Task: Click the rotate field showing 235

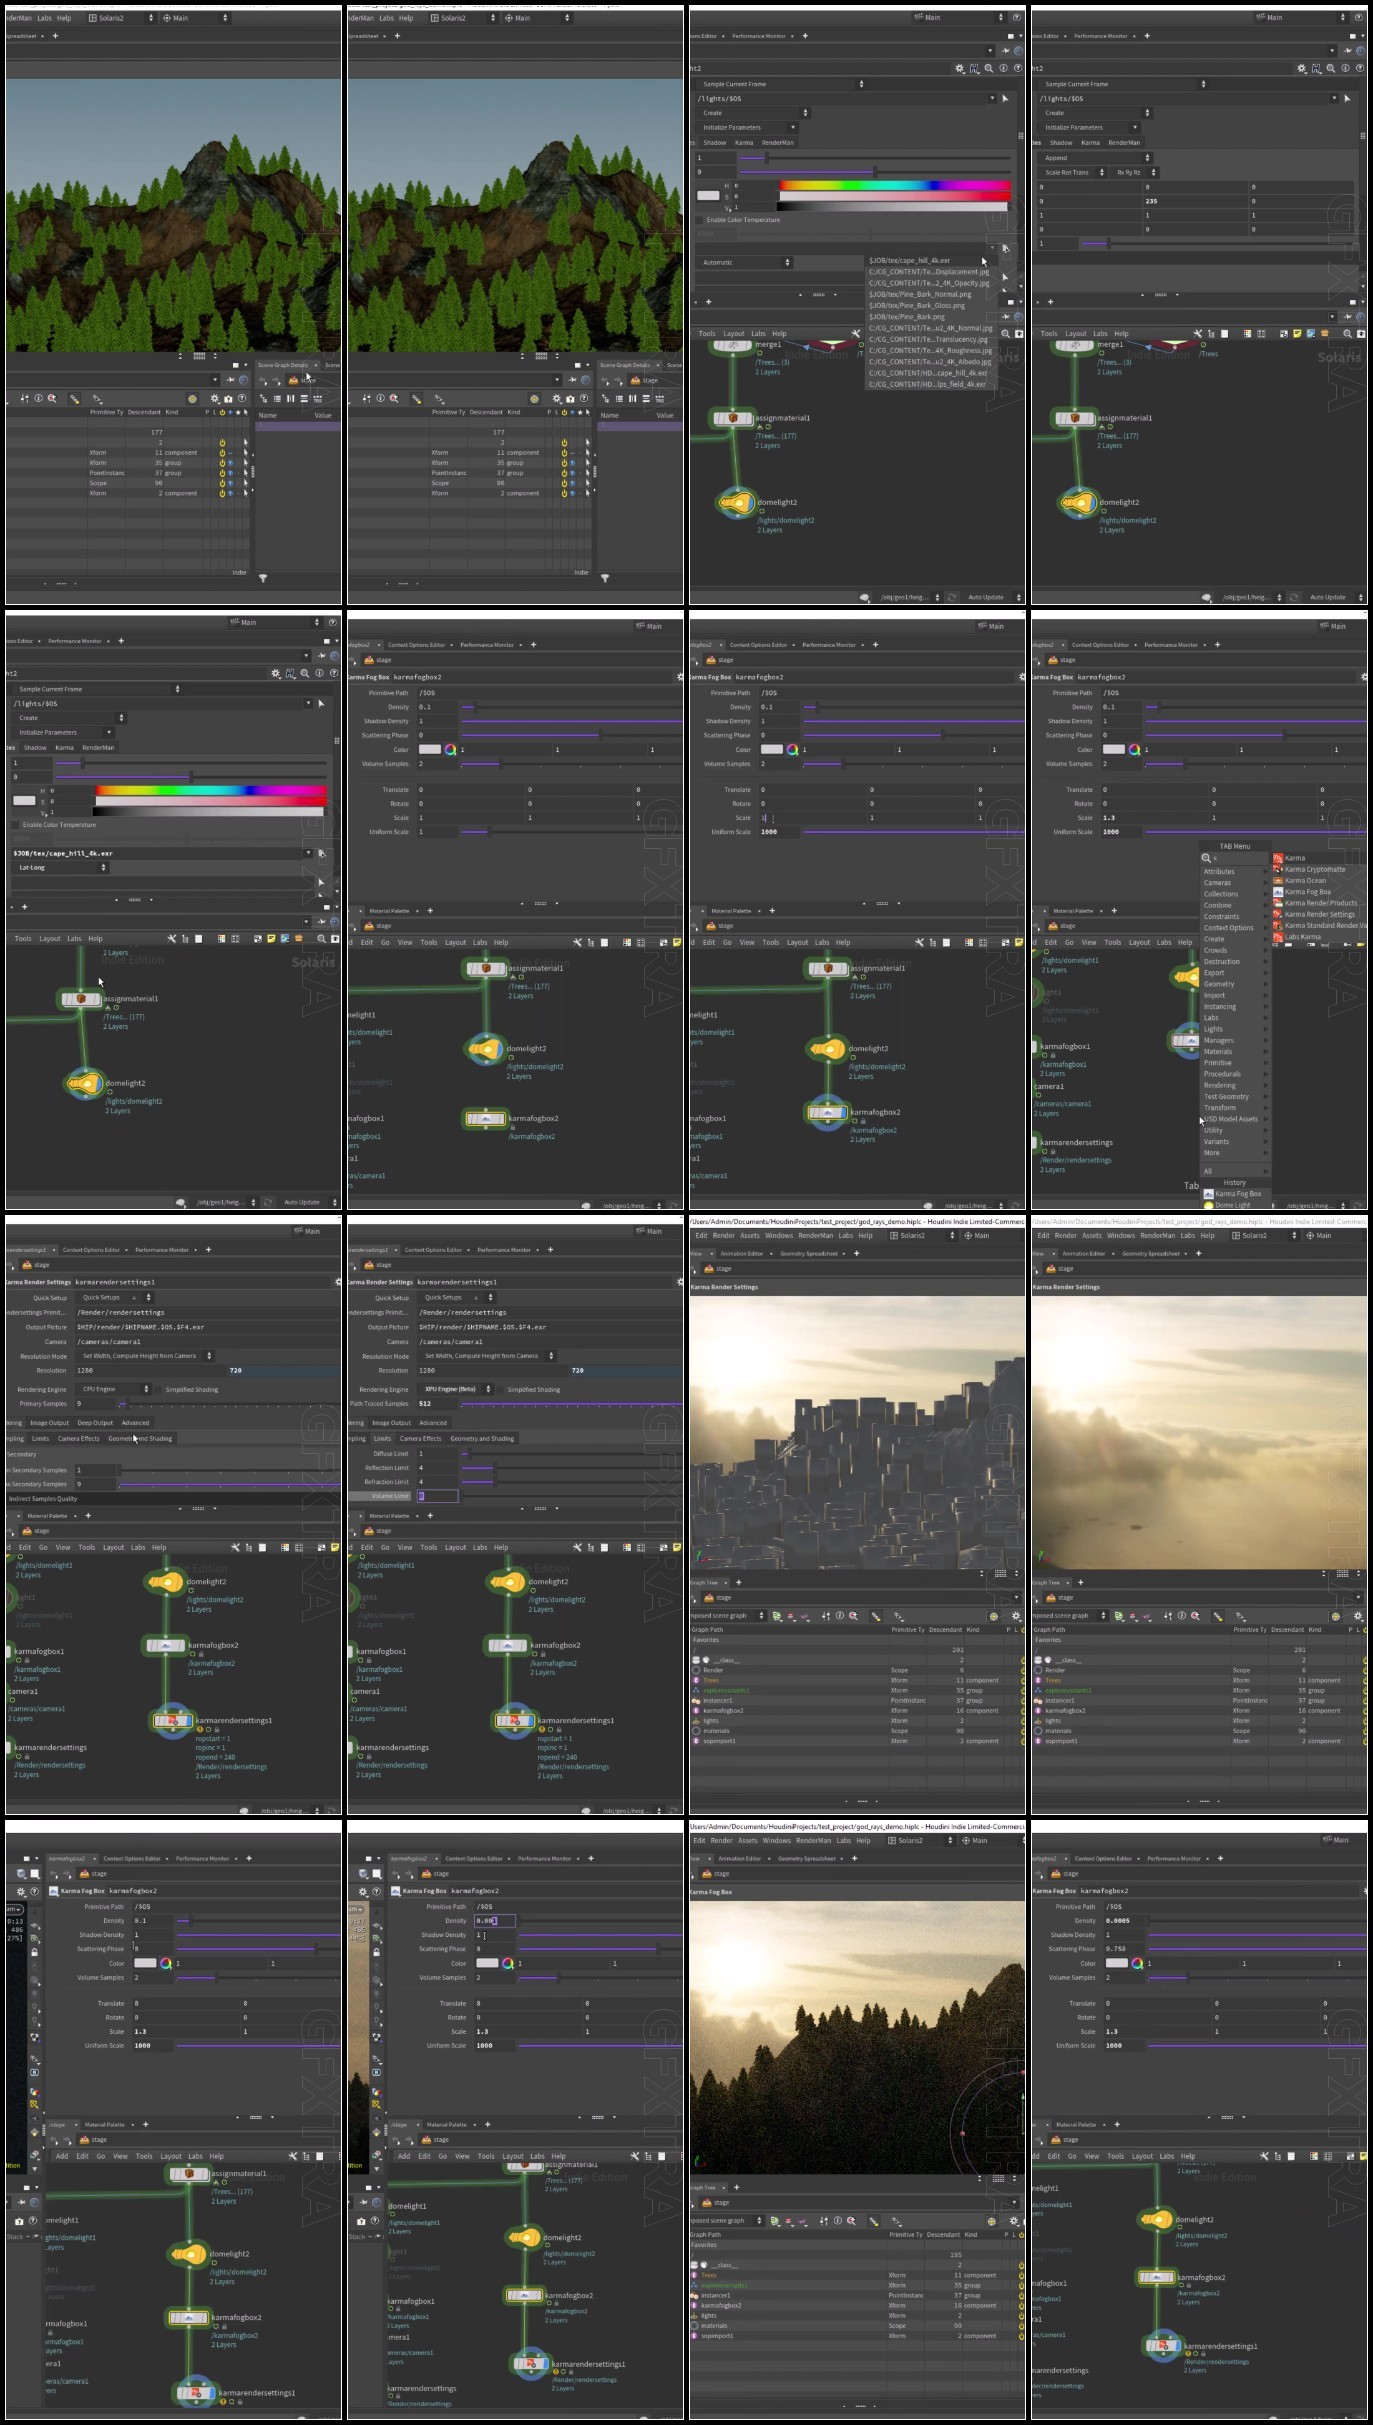Action: click(x=1194, y=201)
